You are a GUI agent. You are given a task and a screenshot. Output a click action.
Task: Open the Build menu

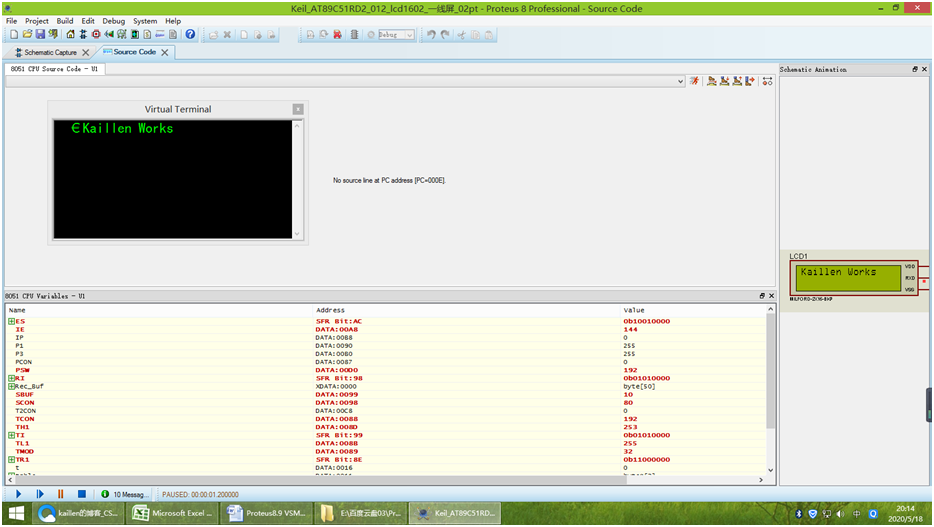[65, 21]
